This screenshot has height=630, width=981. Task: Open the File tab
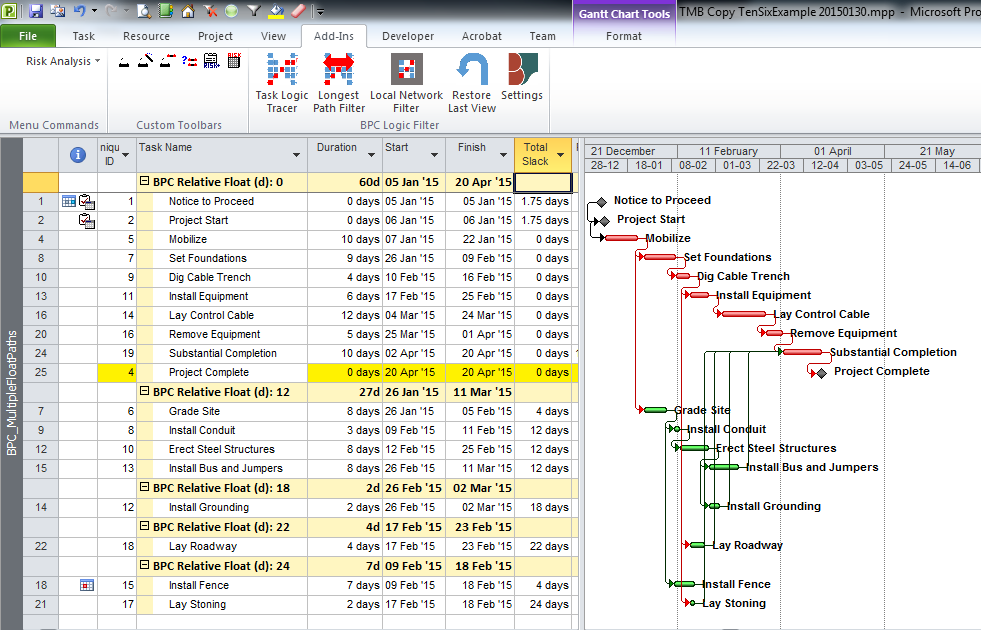28,36
